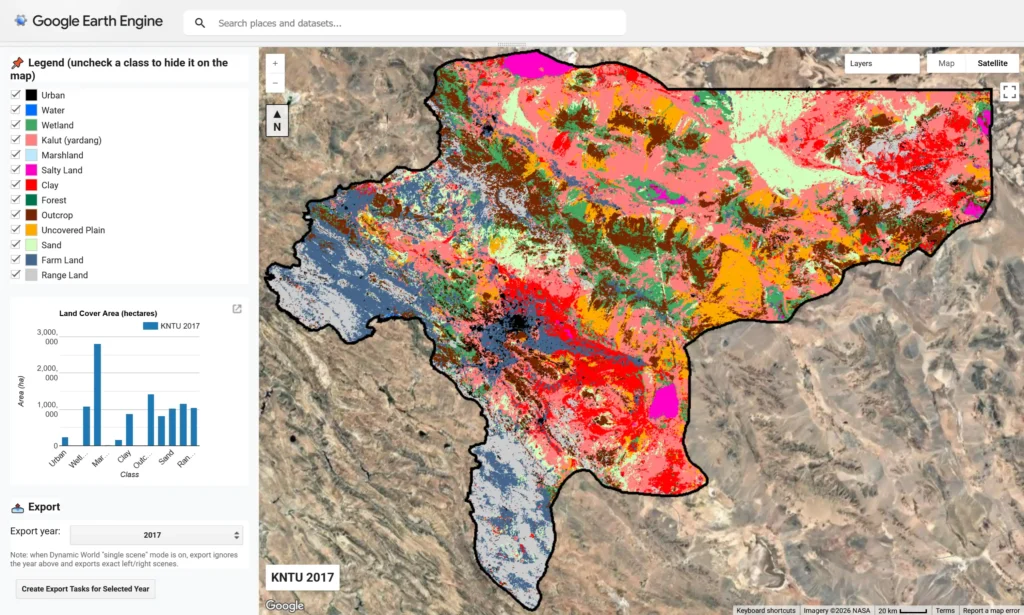Toggle fullscreen map view
The height and width of the screenshot is (615, 1024).
pyautogui.click(x=1009, y=92)
